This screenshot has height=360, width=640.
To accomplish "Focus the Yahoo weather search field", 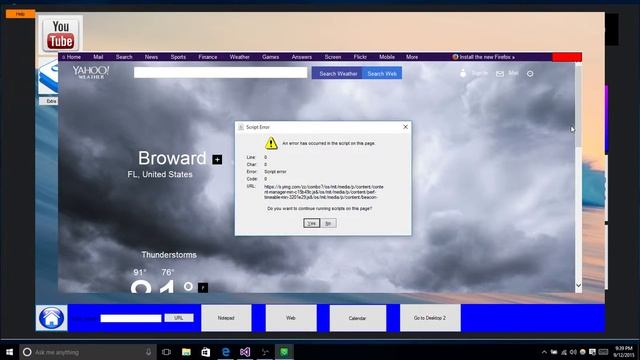I will coord(220,73).
